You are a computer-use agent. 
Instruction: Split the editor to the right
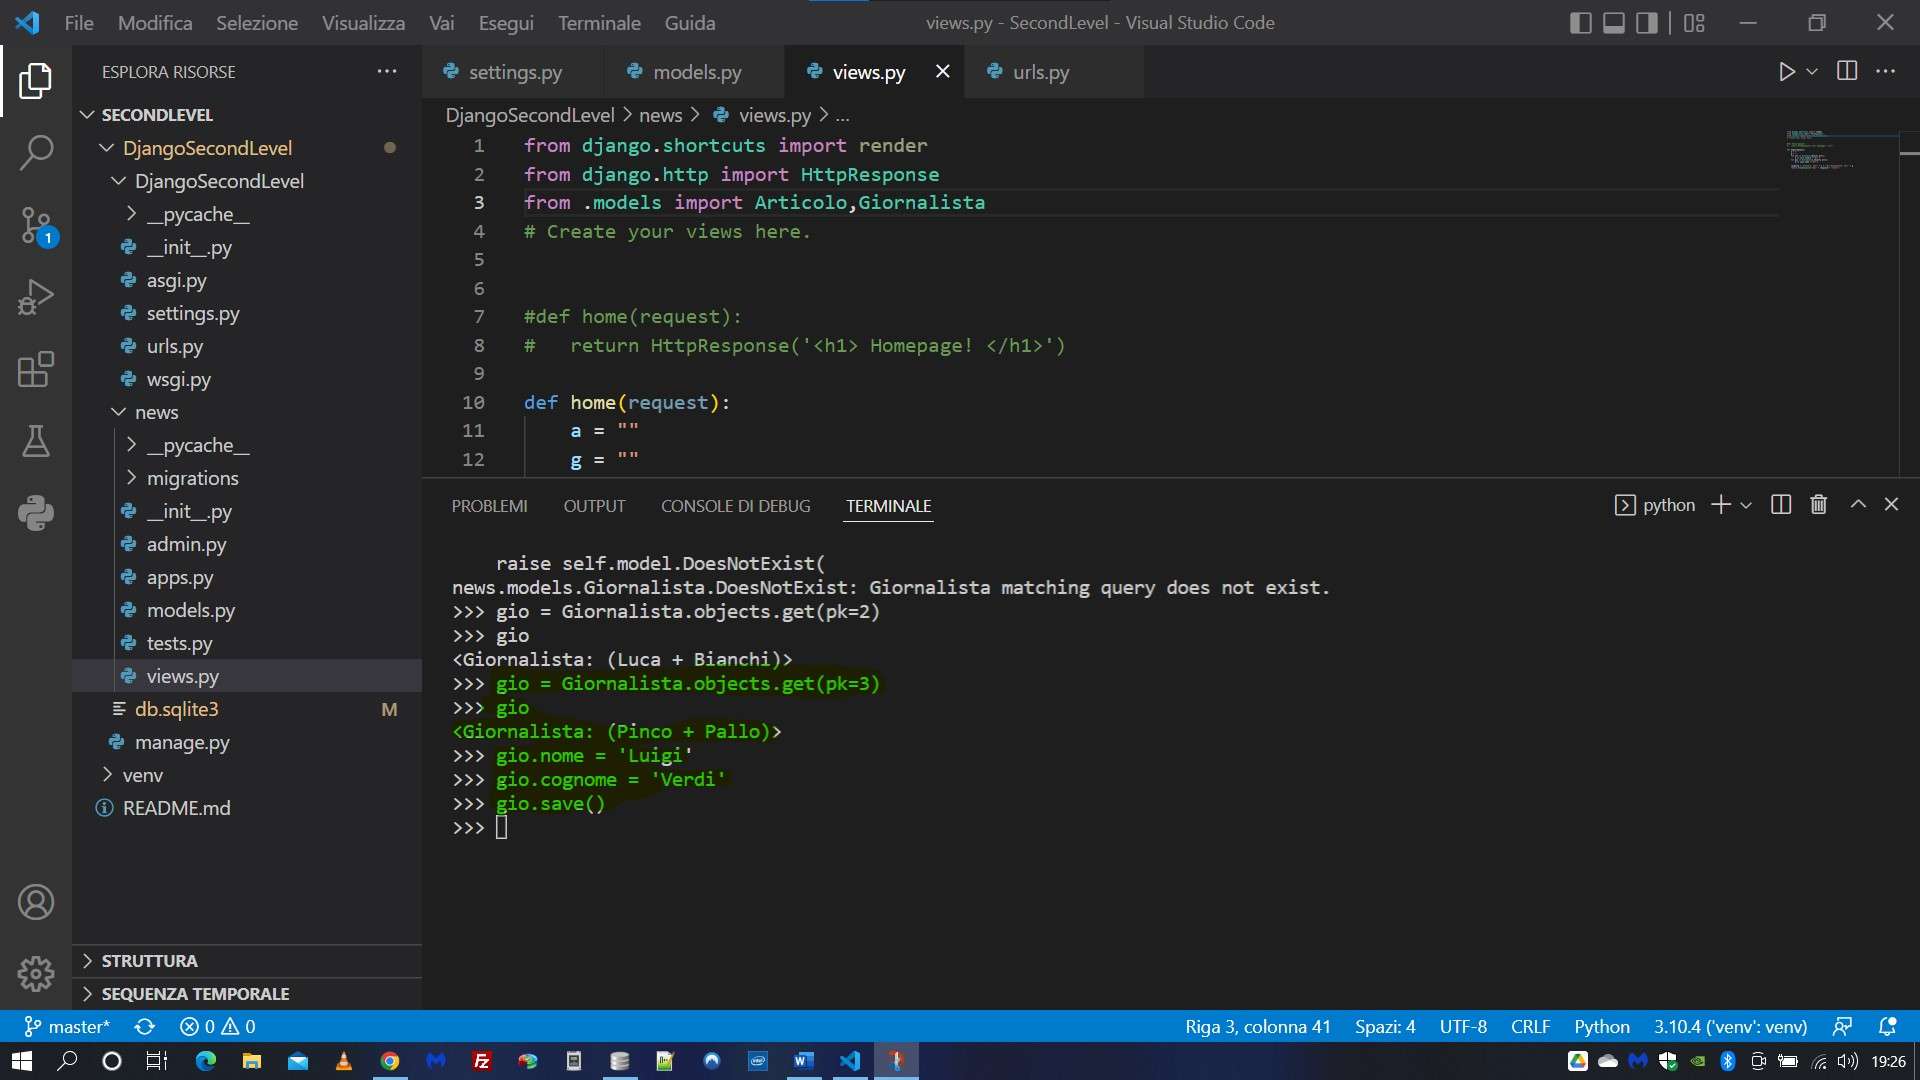tap(1847, 71)
